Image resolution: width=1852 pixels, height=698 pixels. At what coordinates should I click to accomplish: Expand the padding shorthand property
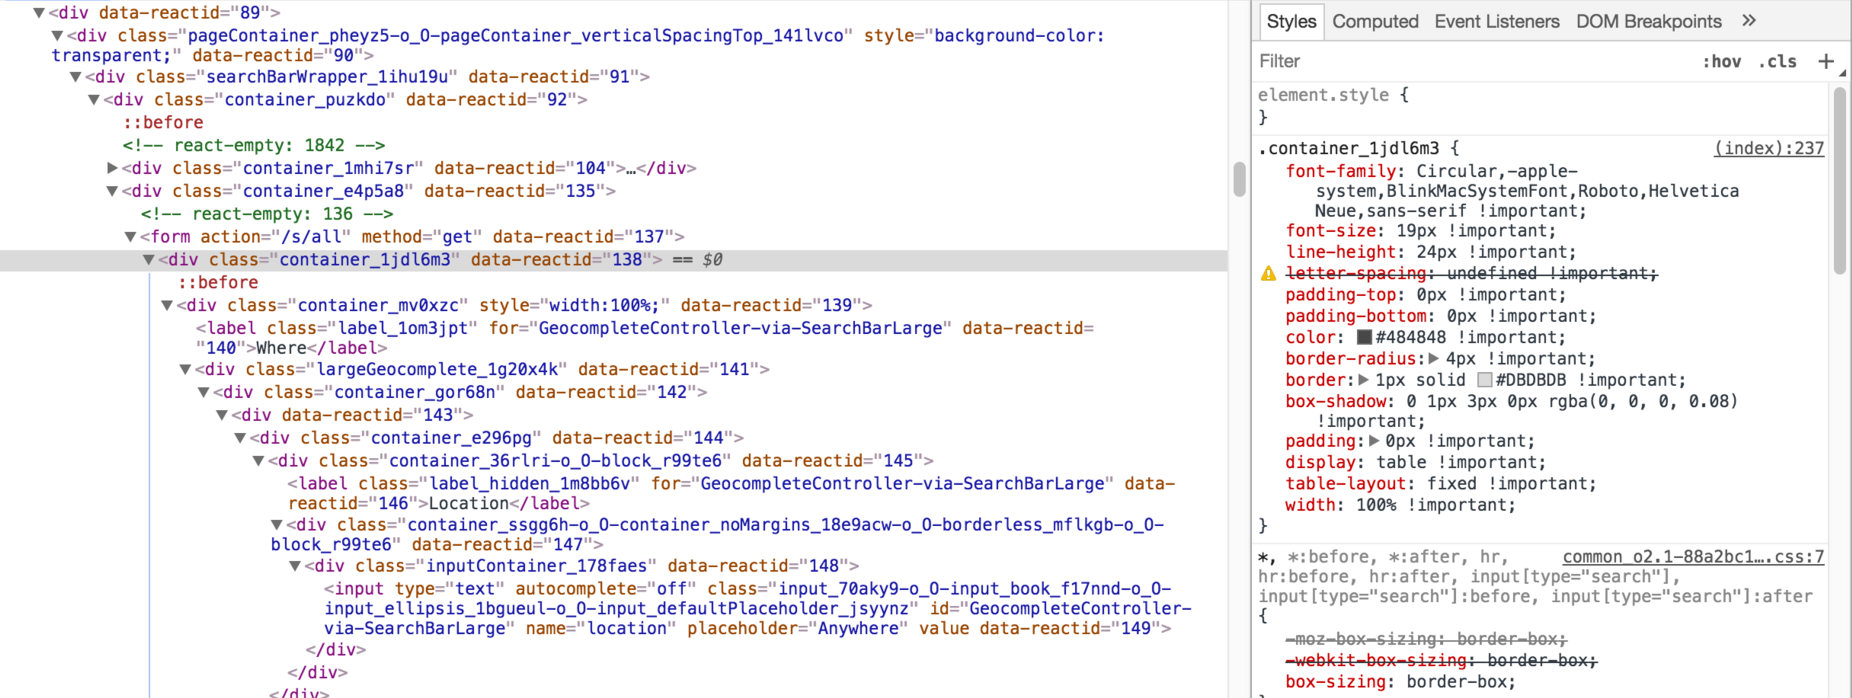[1374, 441]
